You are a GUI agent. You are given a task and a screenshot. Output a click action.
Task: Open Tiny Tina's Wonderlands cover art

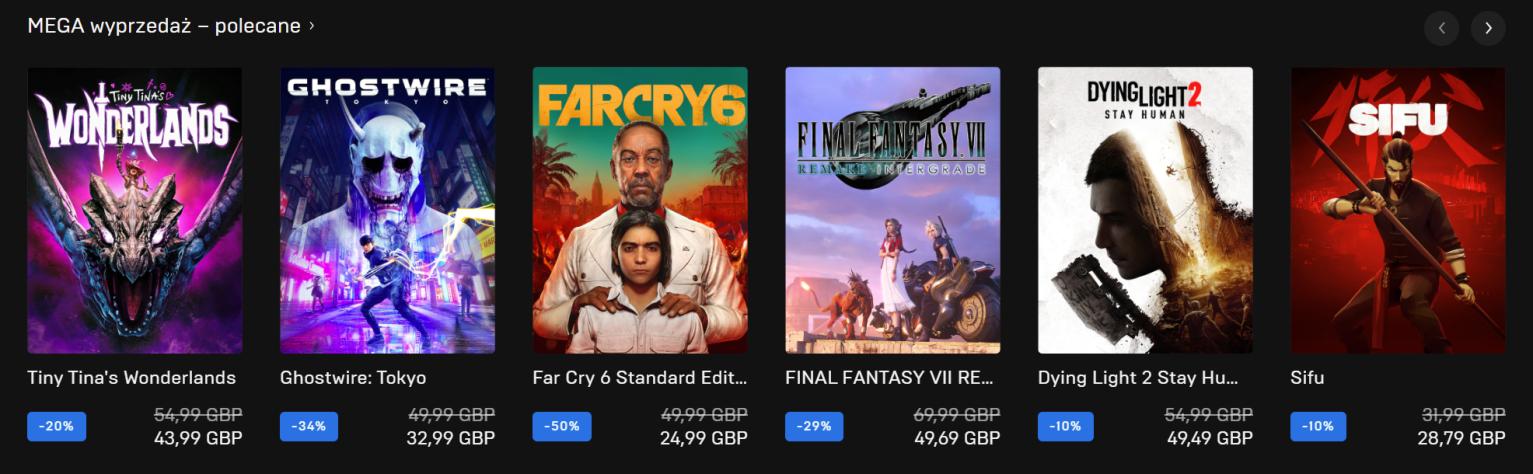point(135,210)
